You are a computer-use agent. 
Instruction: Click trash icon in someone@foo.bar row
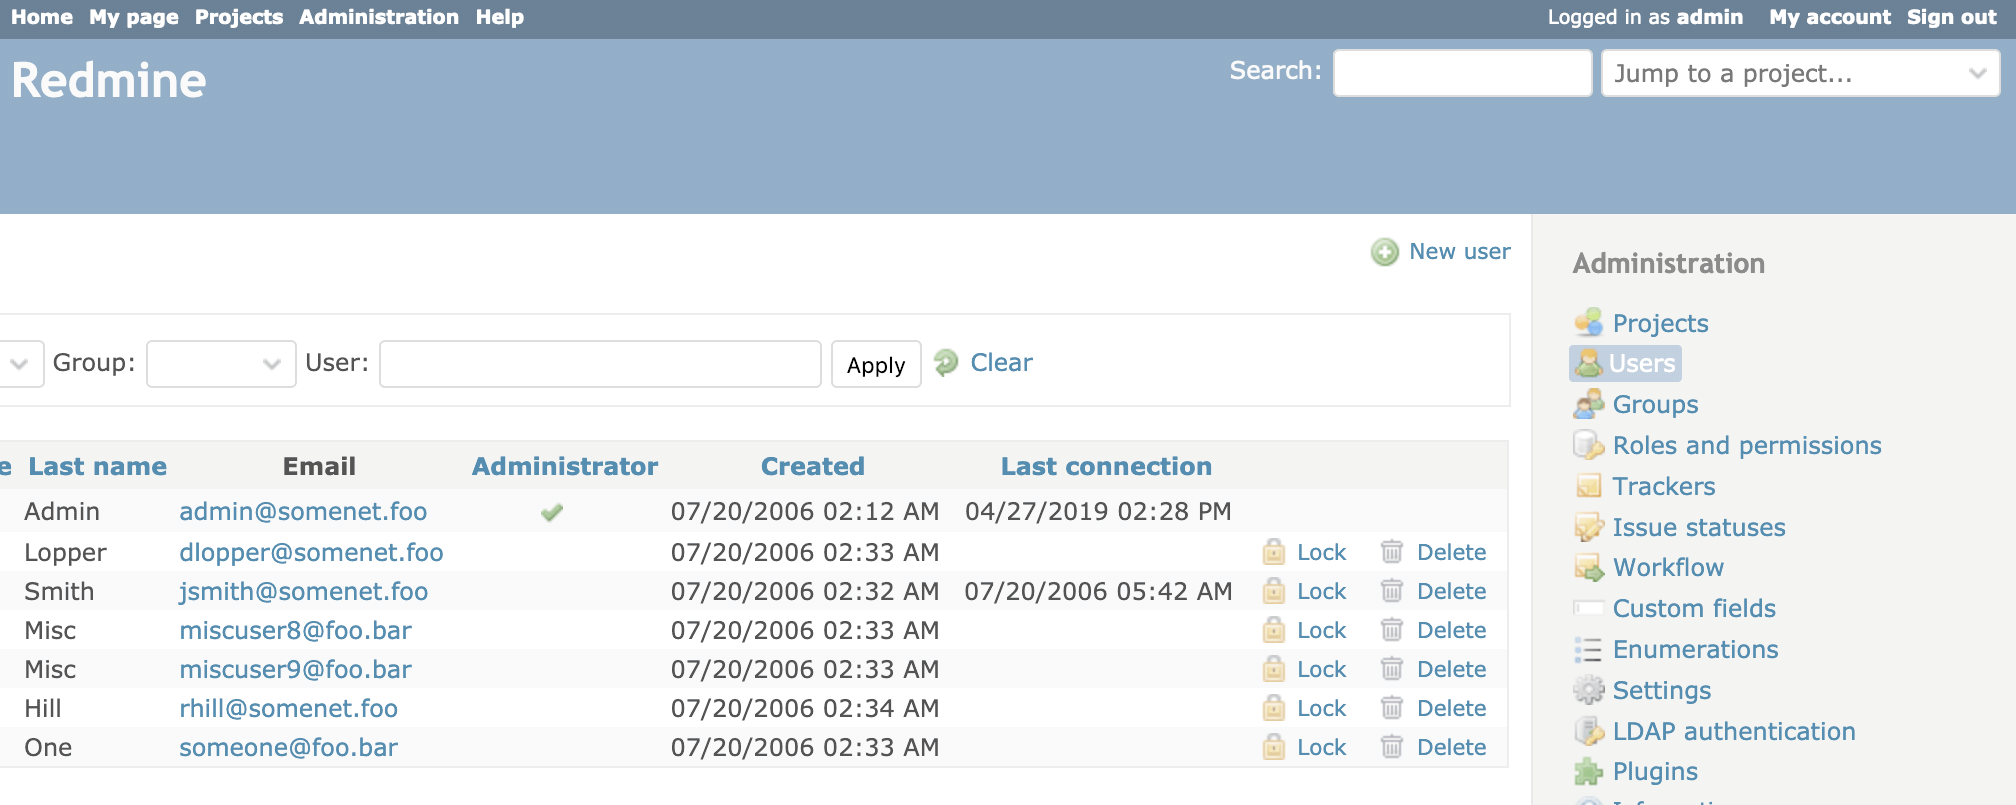(x=1392, y=747)
